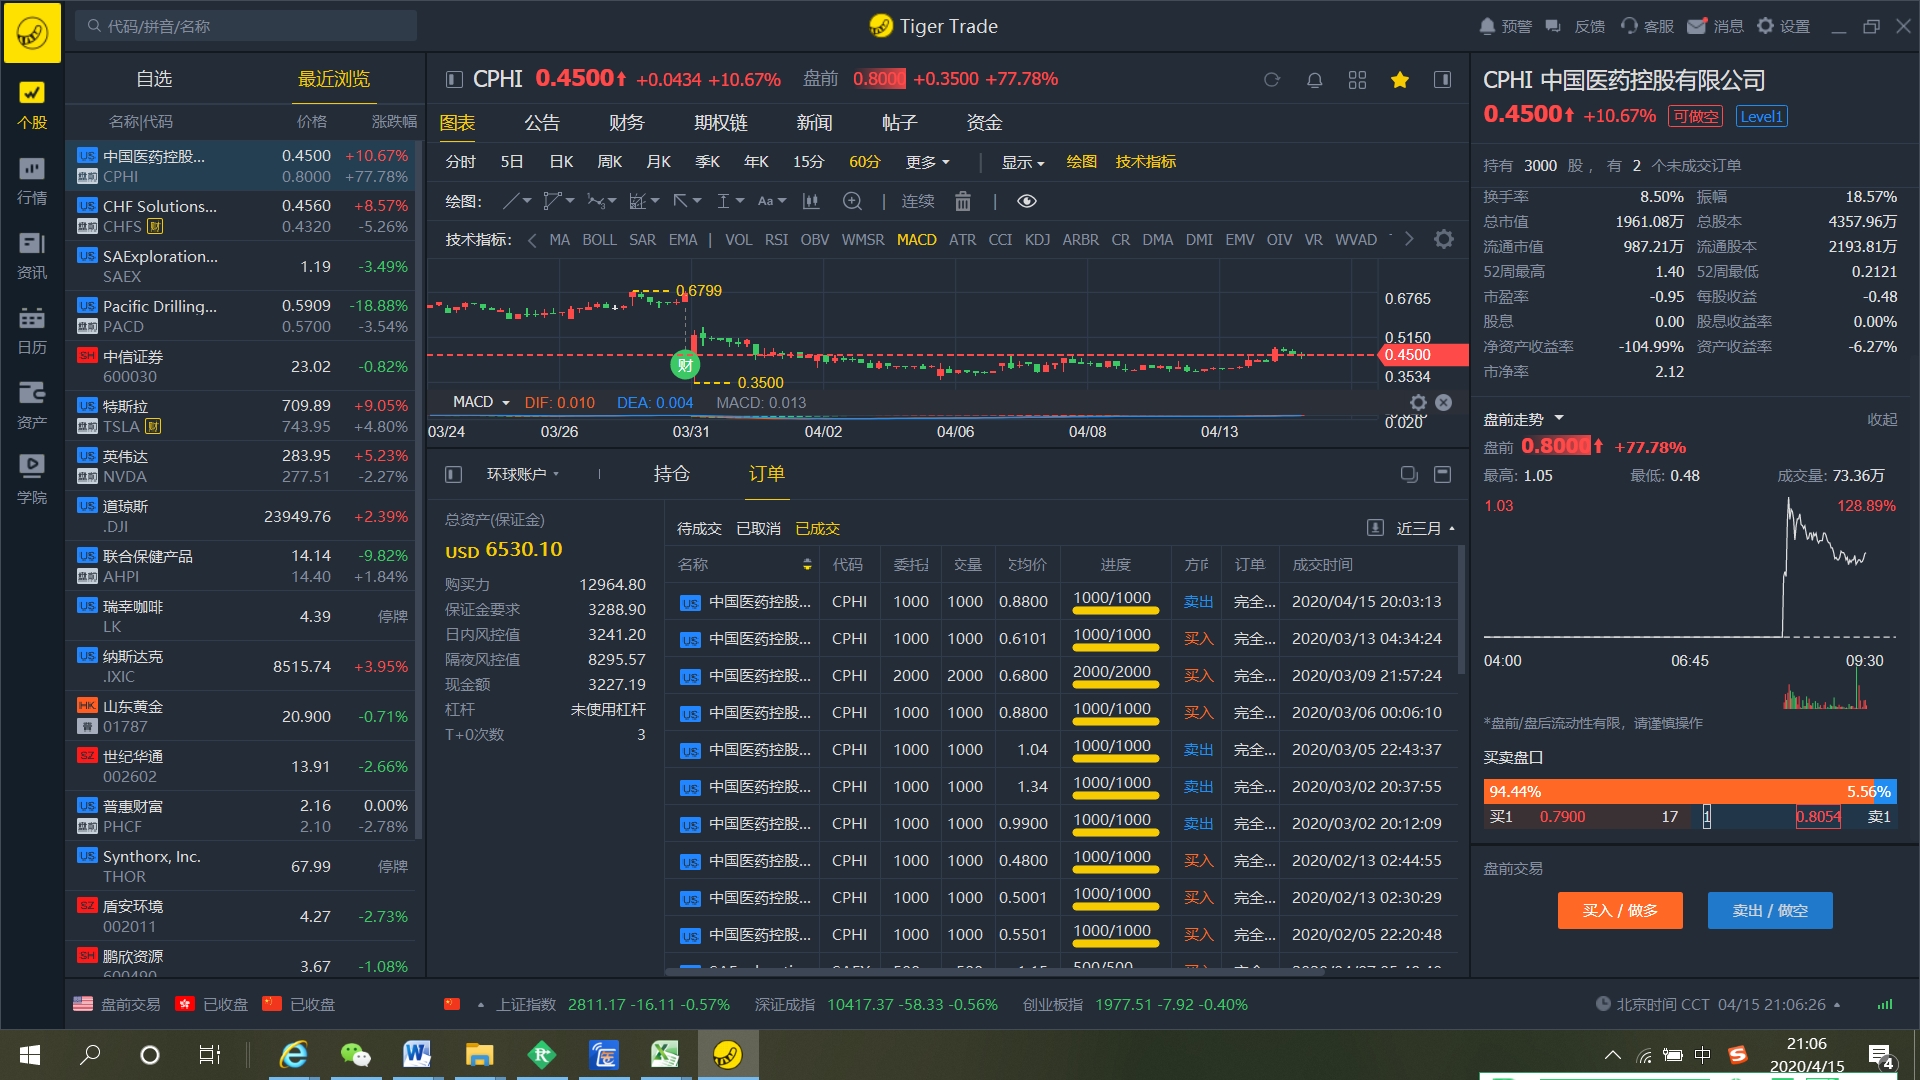The image size is (1920, 1080).
Task: Open the 日历 calendar sidebar section
Action: 32,330
